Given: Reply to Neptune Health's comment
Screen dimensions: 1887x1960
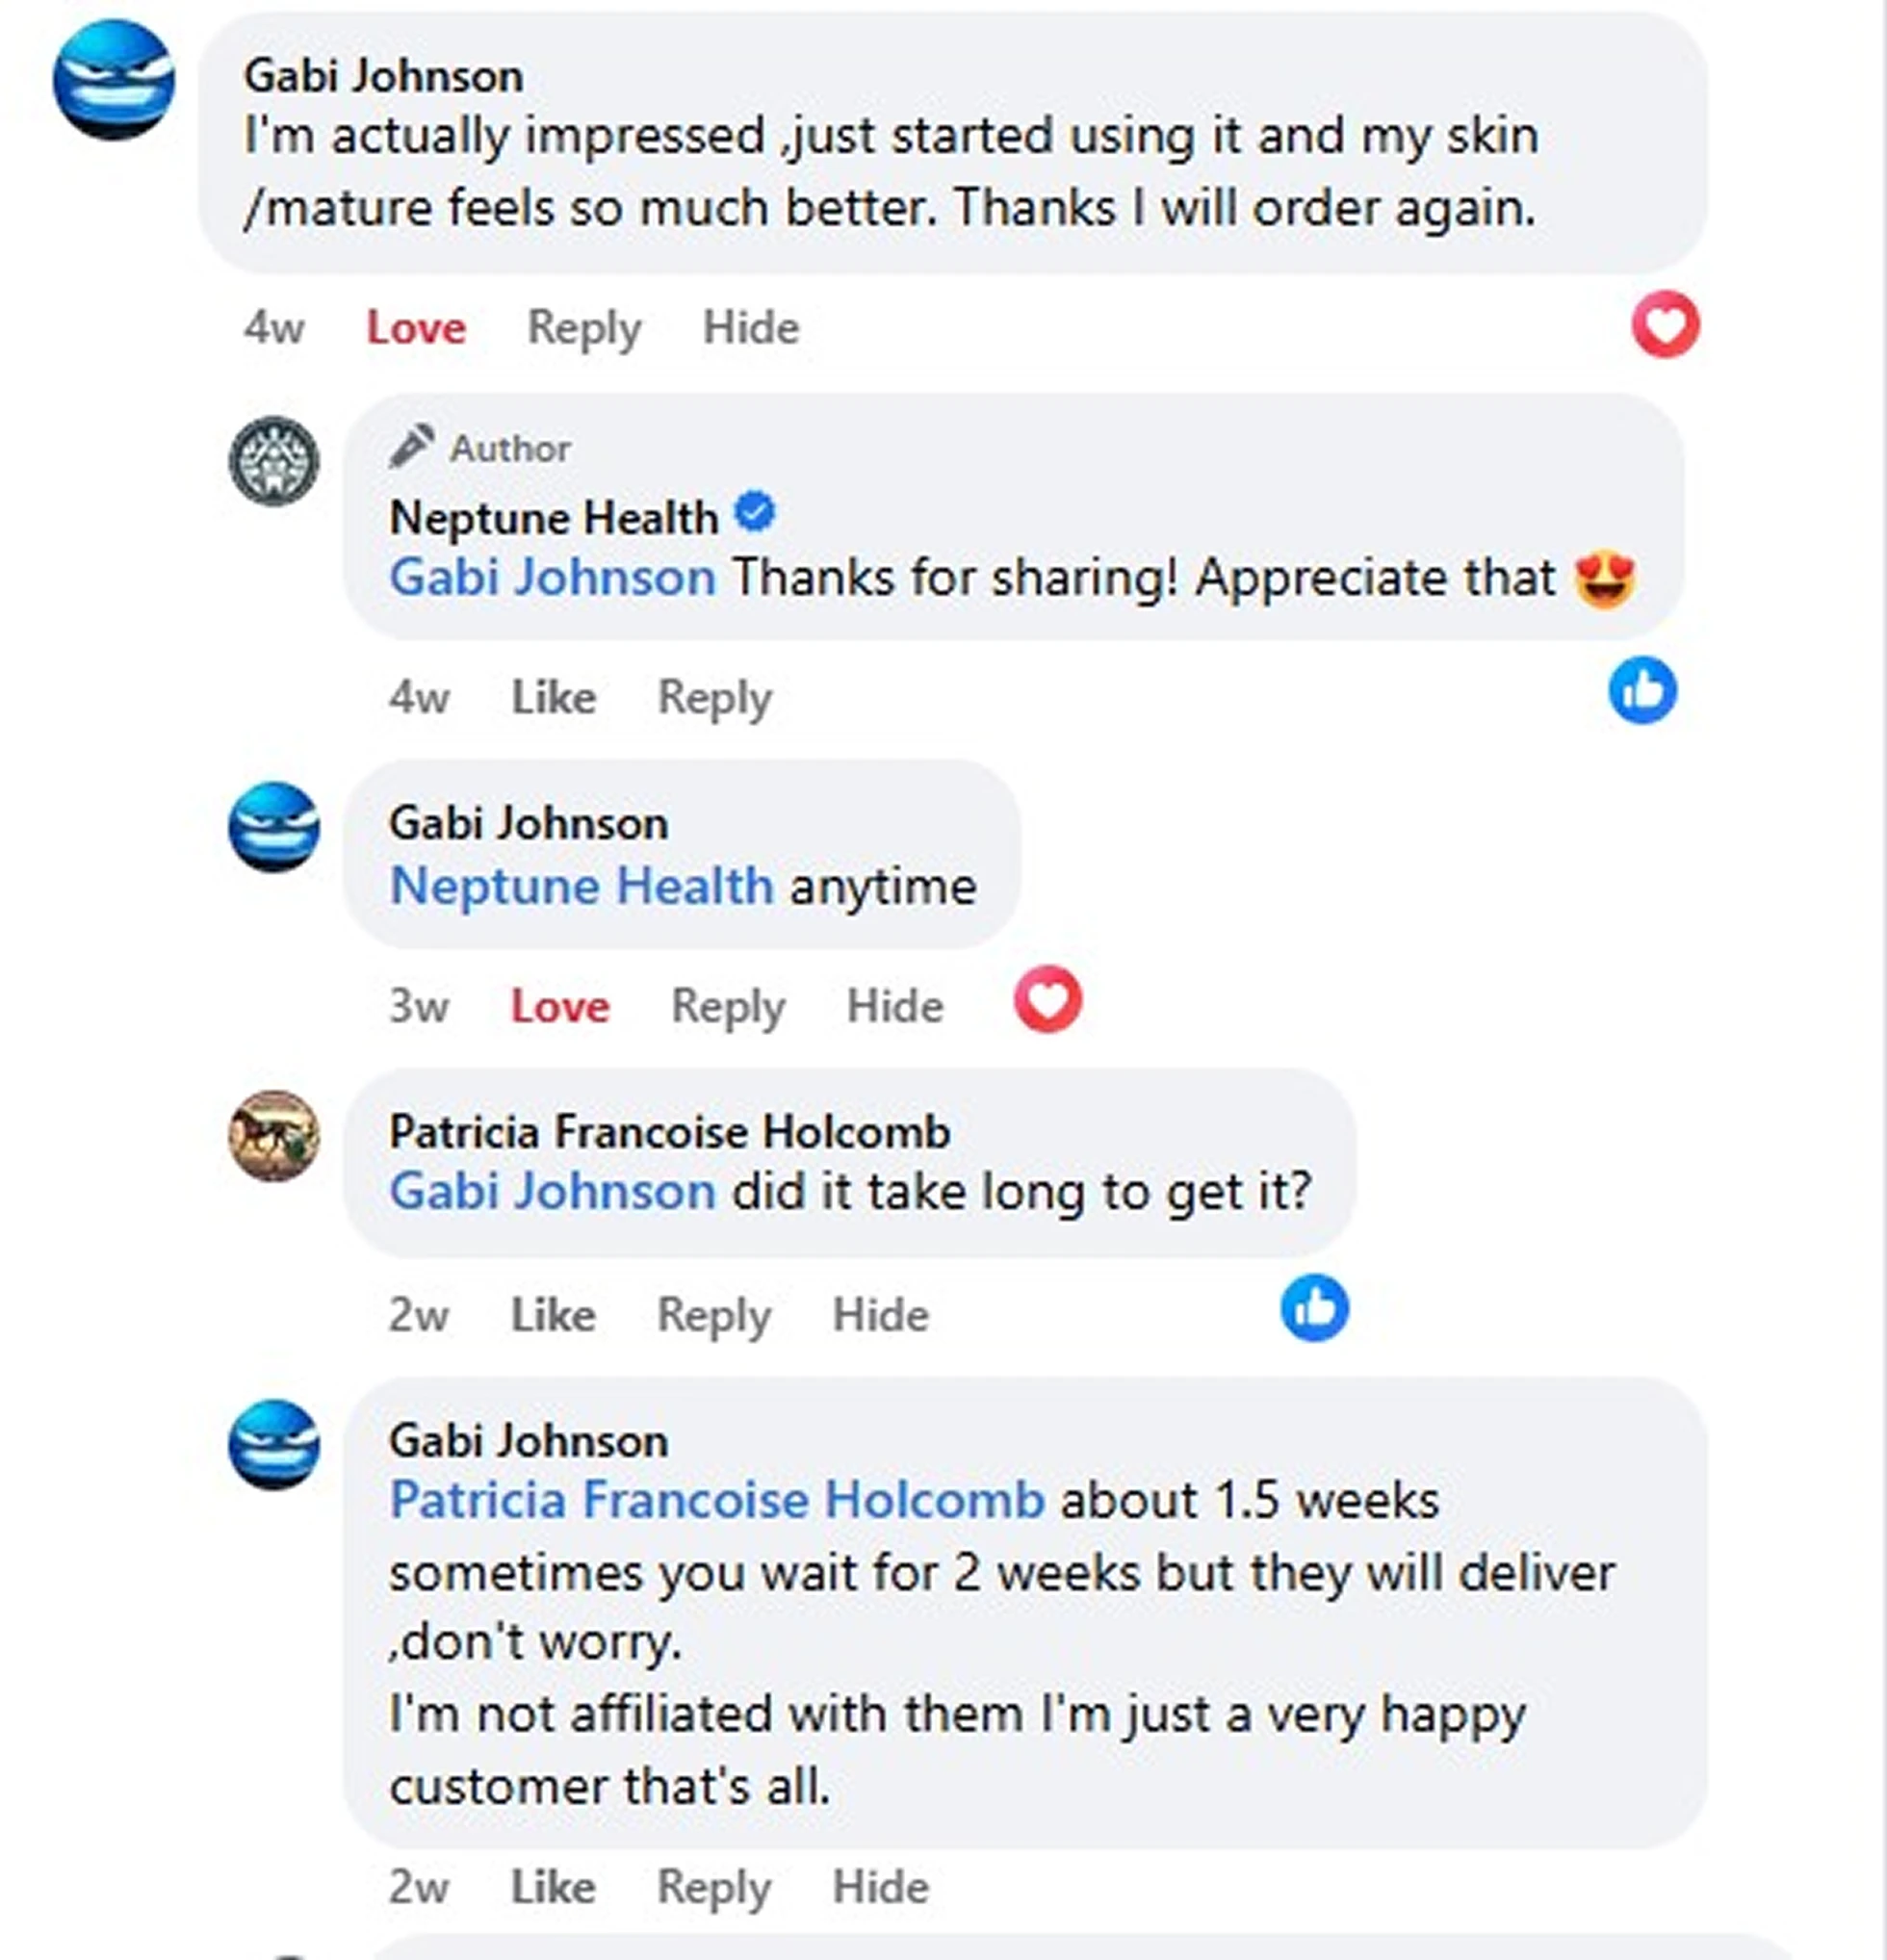Looking at the screenshot, I should click(715, 697).
